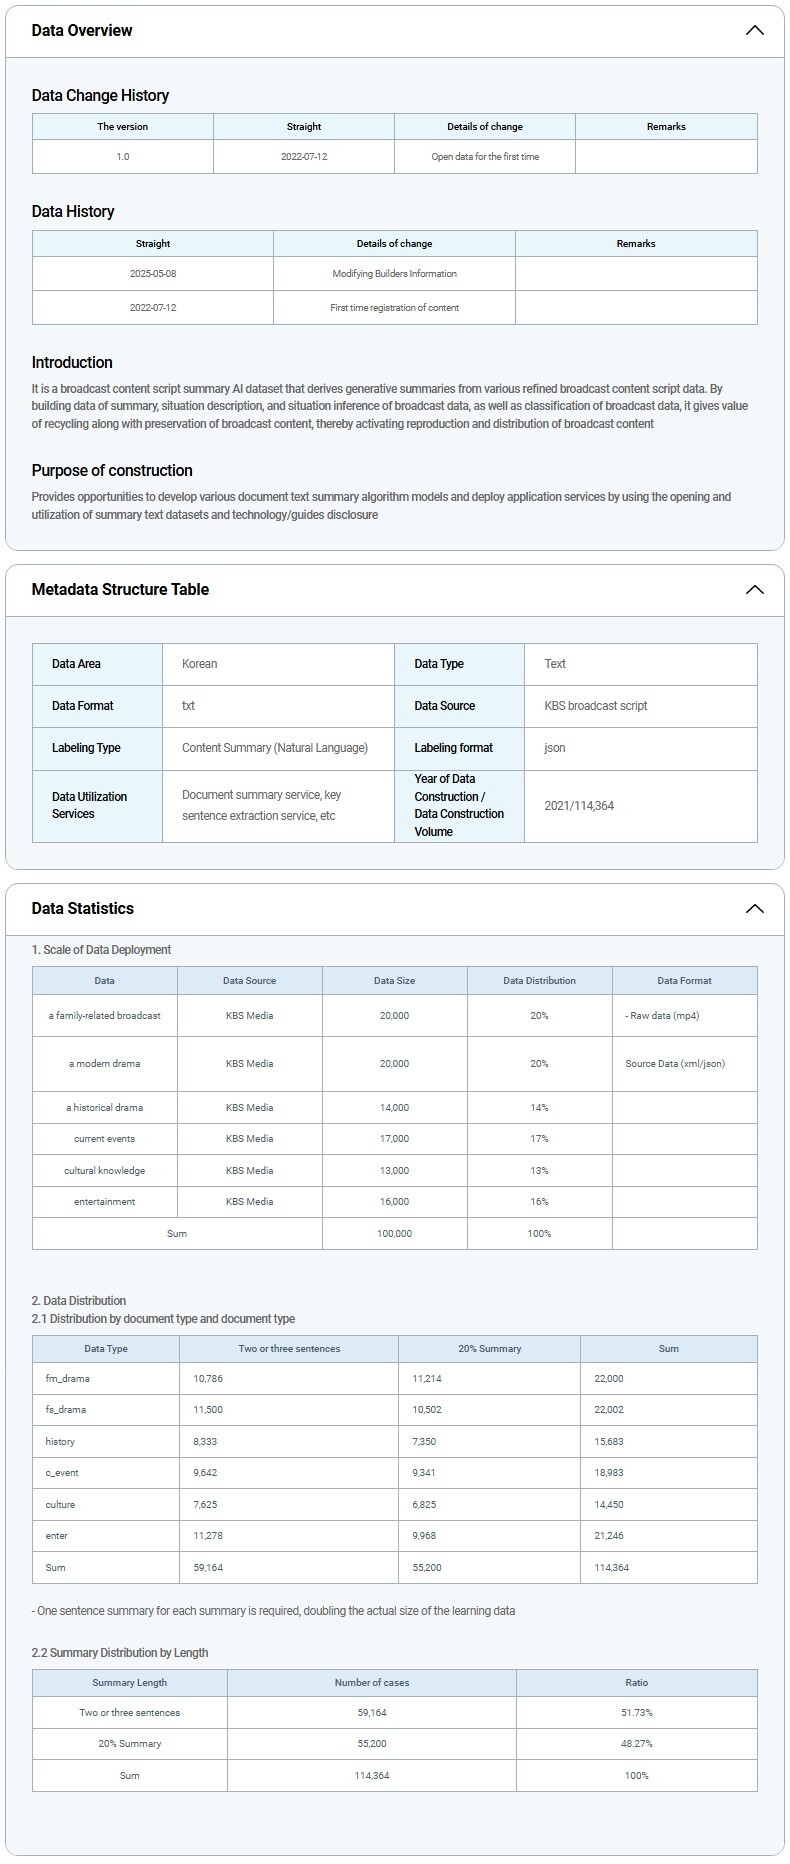This screenshot has width=790, height=1864.
Task: Click the json labeling format value
Action: click(554, 747)
